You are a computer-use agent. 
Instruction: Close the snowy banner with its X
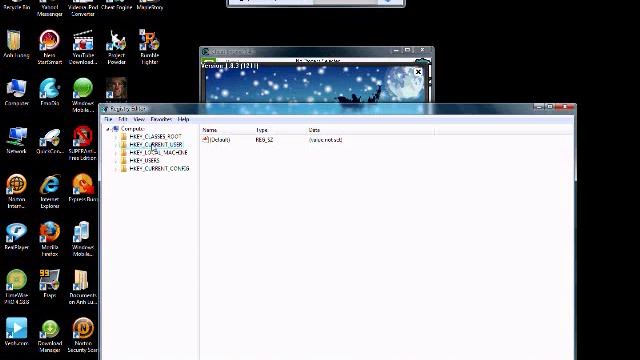[x=418, y=72]
